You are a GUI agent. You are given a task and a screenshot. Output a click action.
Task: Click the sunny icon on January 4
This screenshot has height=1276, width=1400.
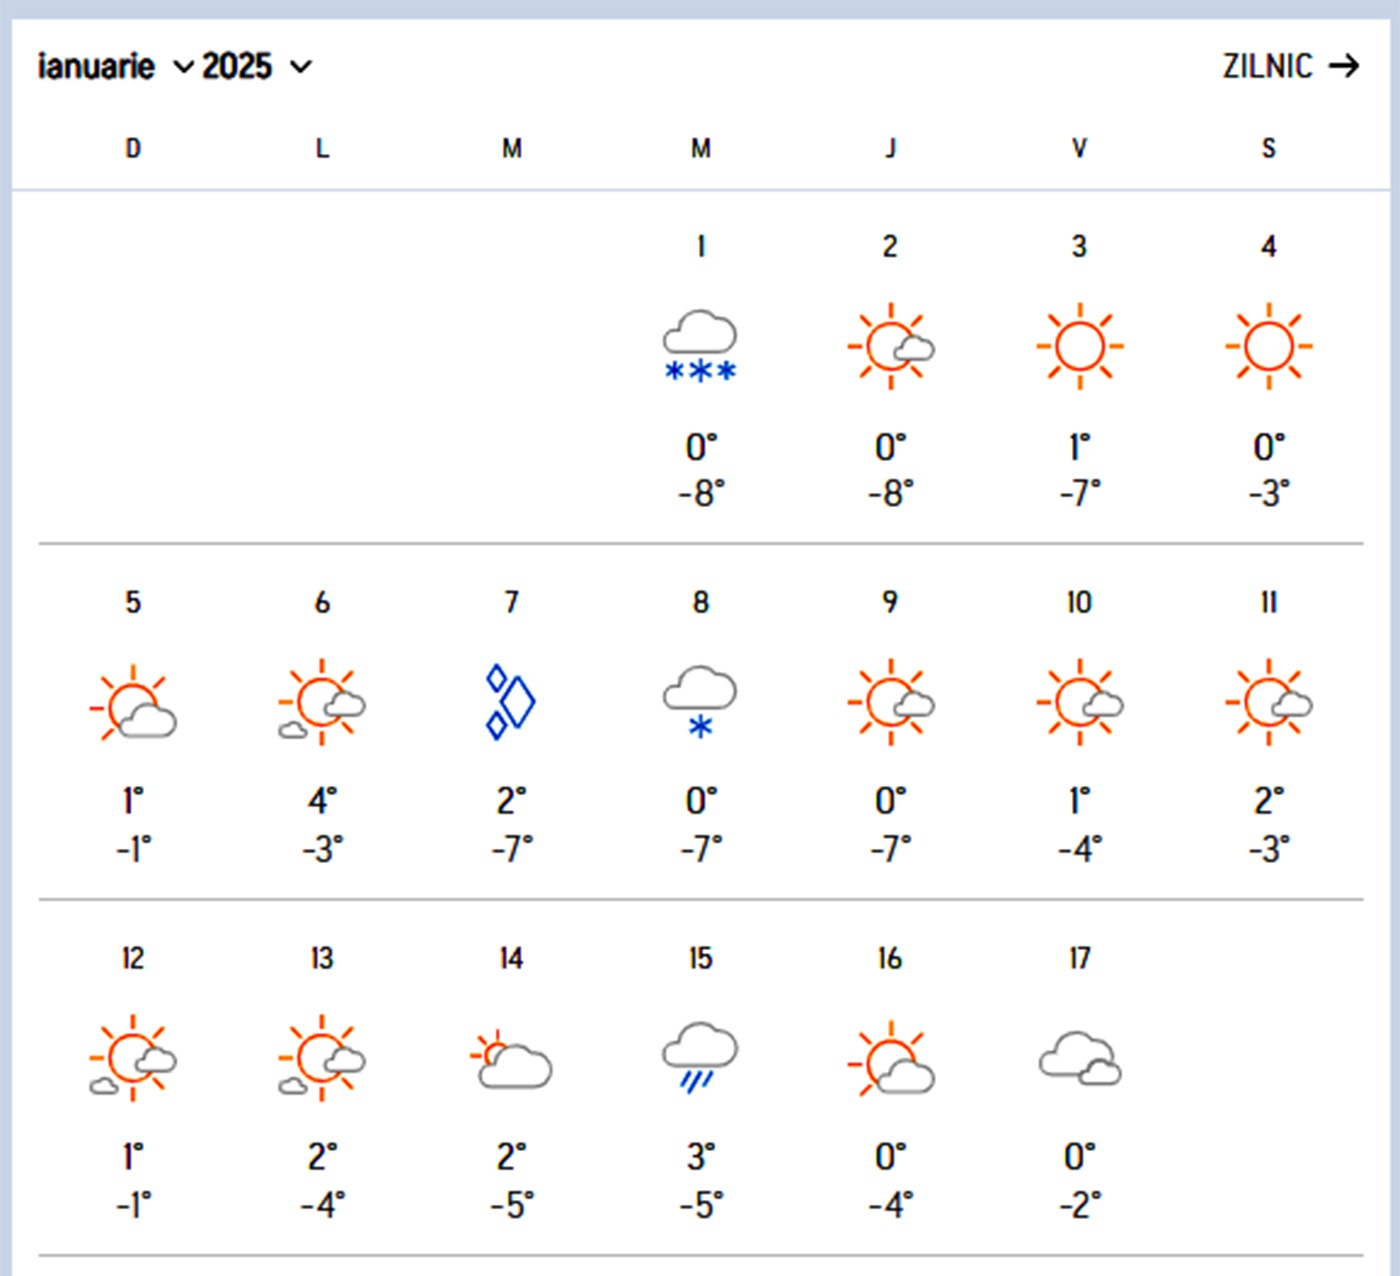coord(1268,346)
